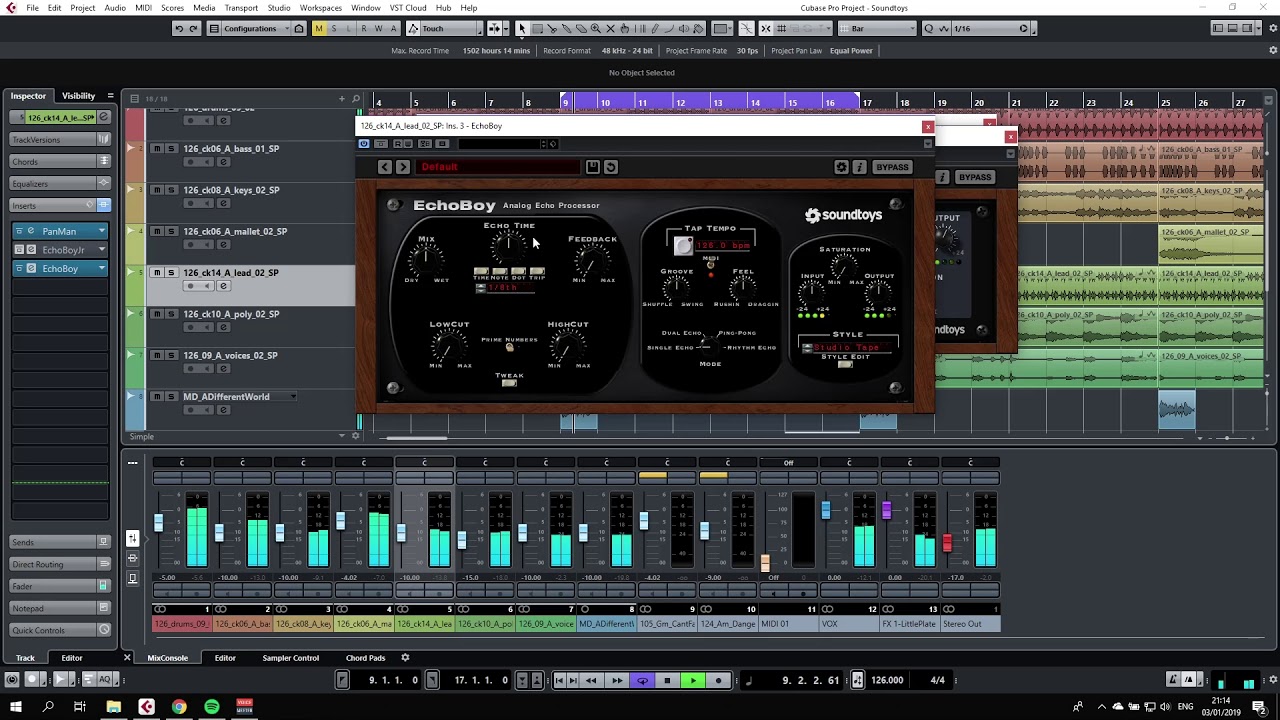Open the Bar snap type dropdown
This screenshot has width=1280, height=720.
875,29
